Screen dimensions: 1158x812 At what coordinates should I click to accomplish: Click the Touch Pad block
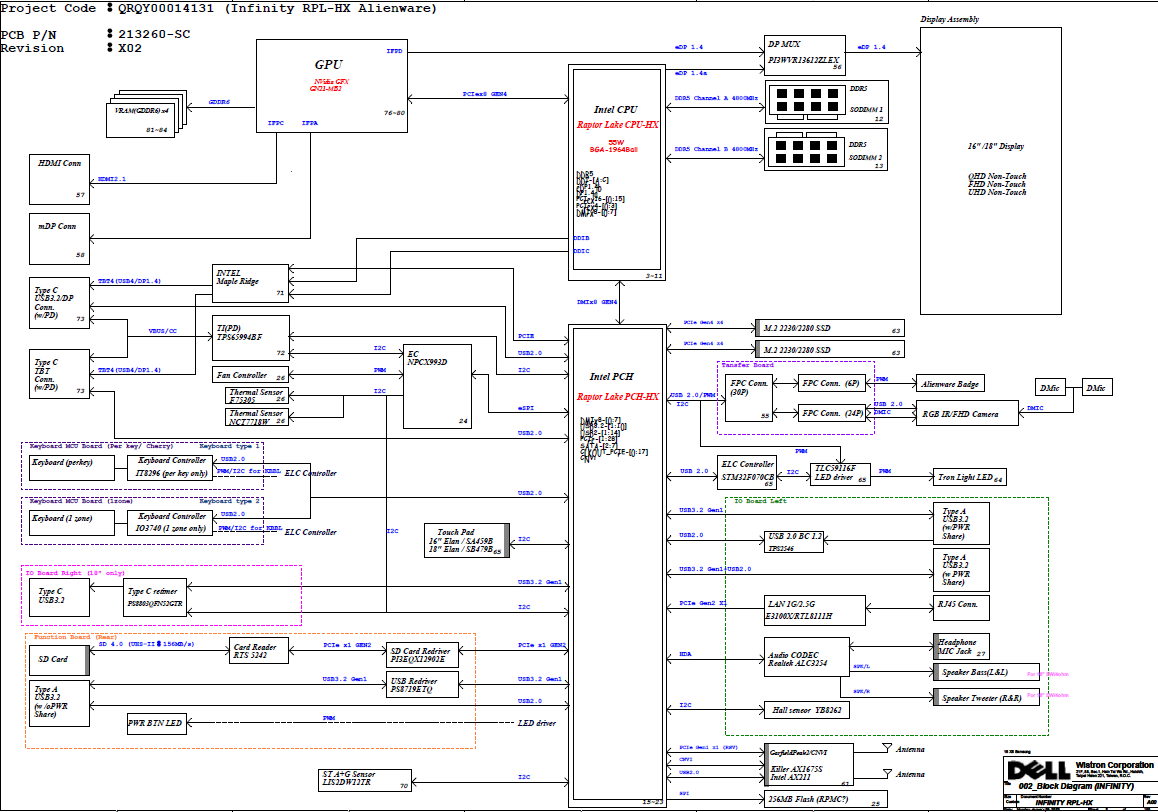point(467,541)
